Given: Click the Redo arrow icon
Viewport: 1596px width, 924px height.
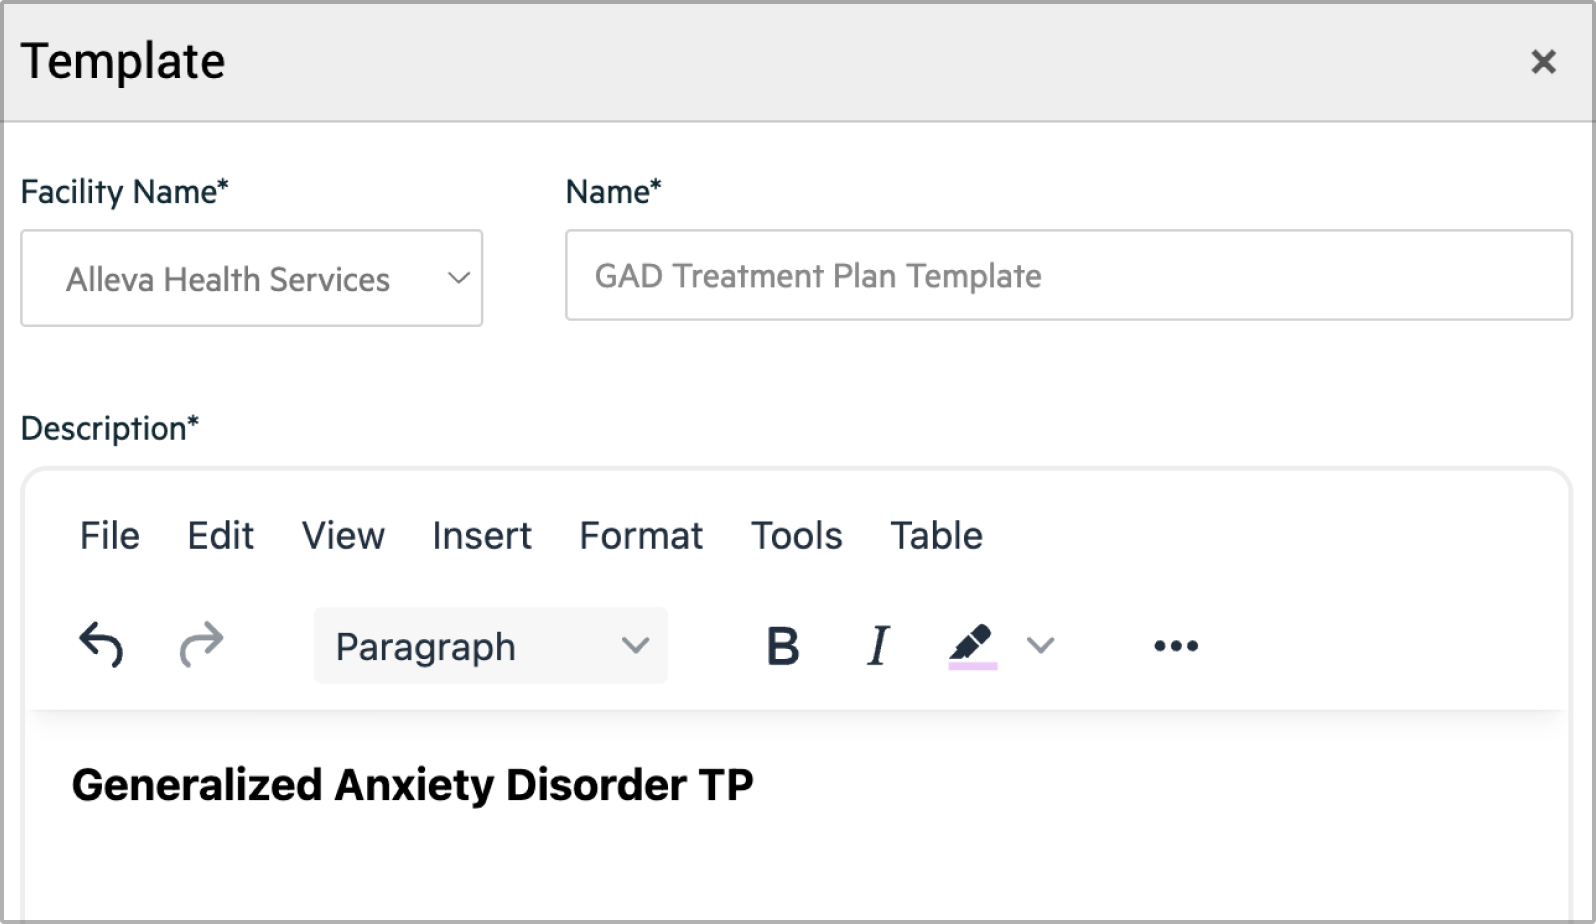Looking at the screenshot, I should [201, 645].
